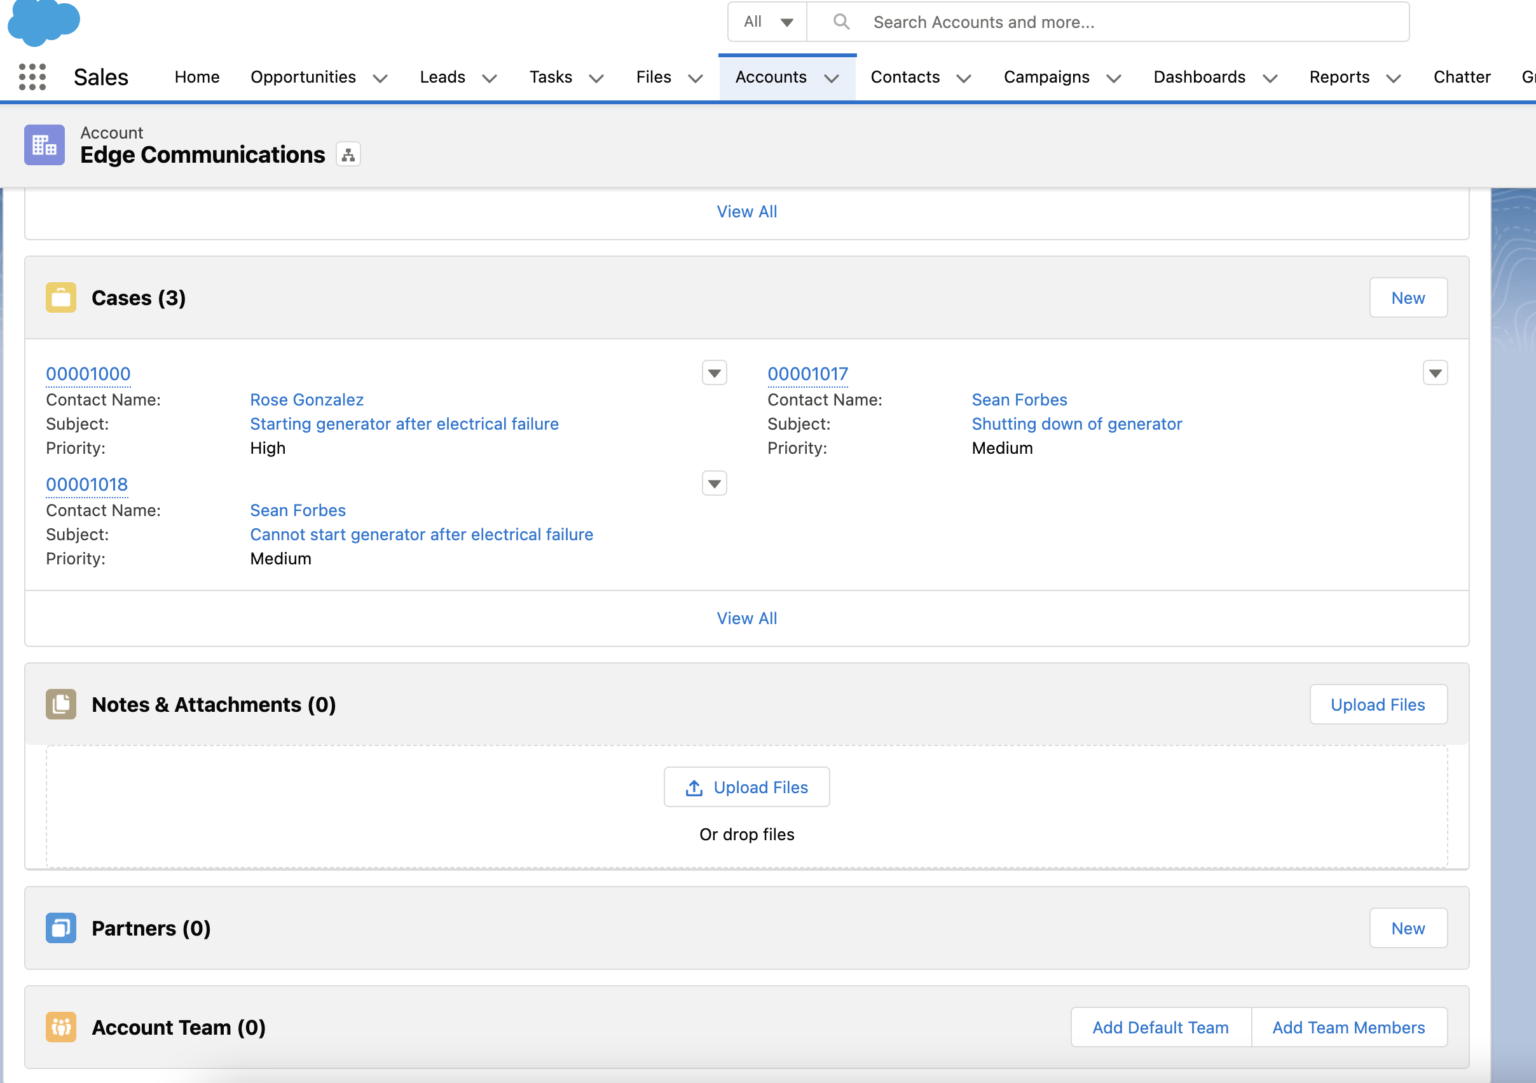Click the Notes & Attachments panel icon

pos(61,704)
